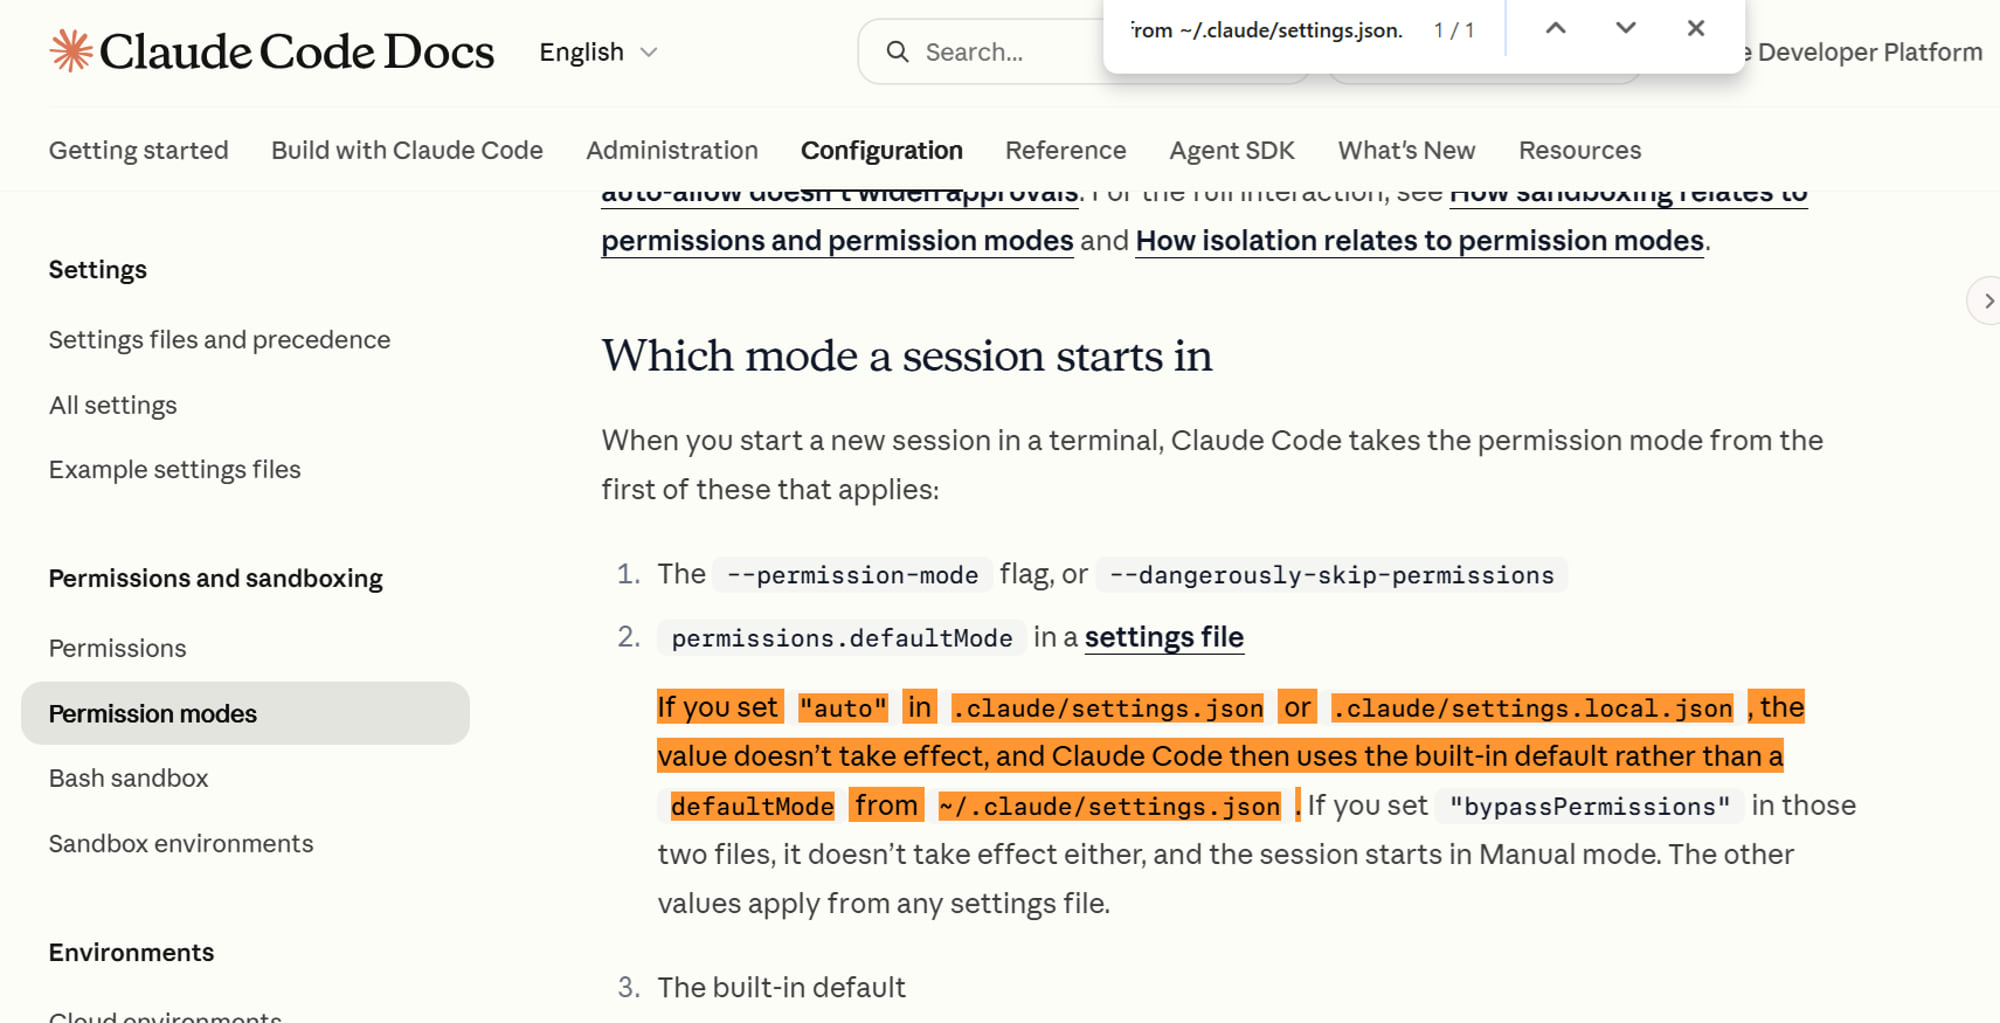Click the Permissions and sandboxing section heading

tap(216, 578)
